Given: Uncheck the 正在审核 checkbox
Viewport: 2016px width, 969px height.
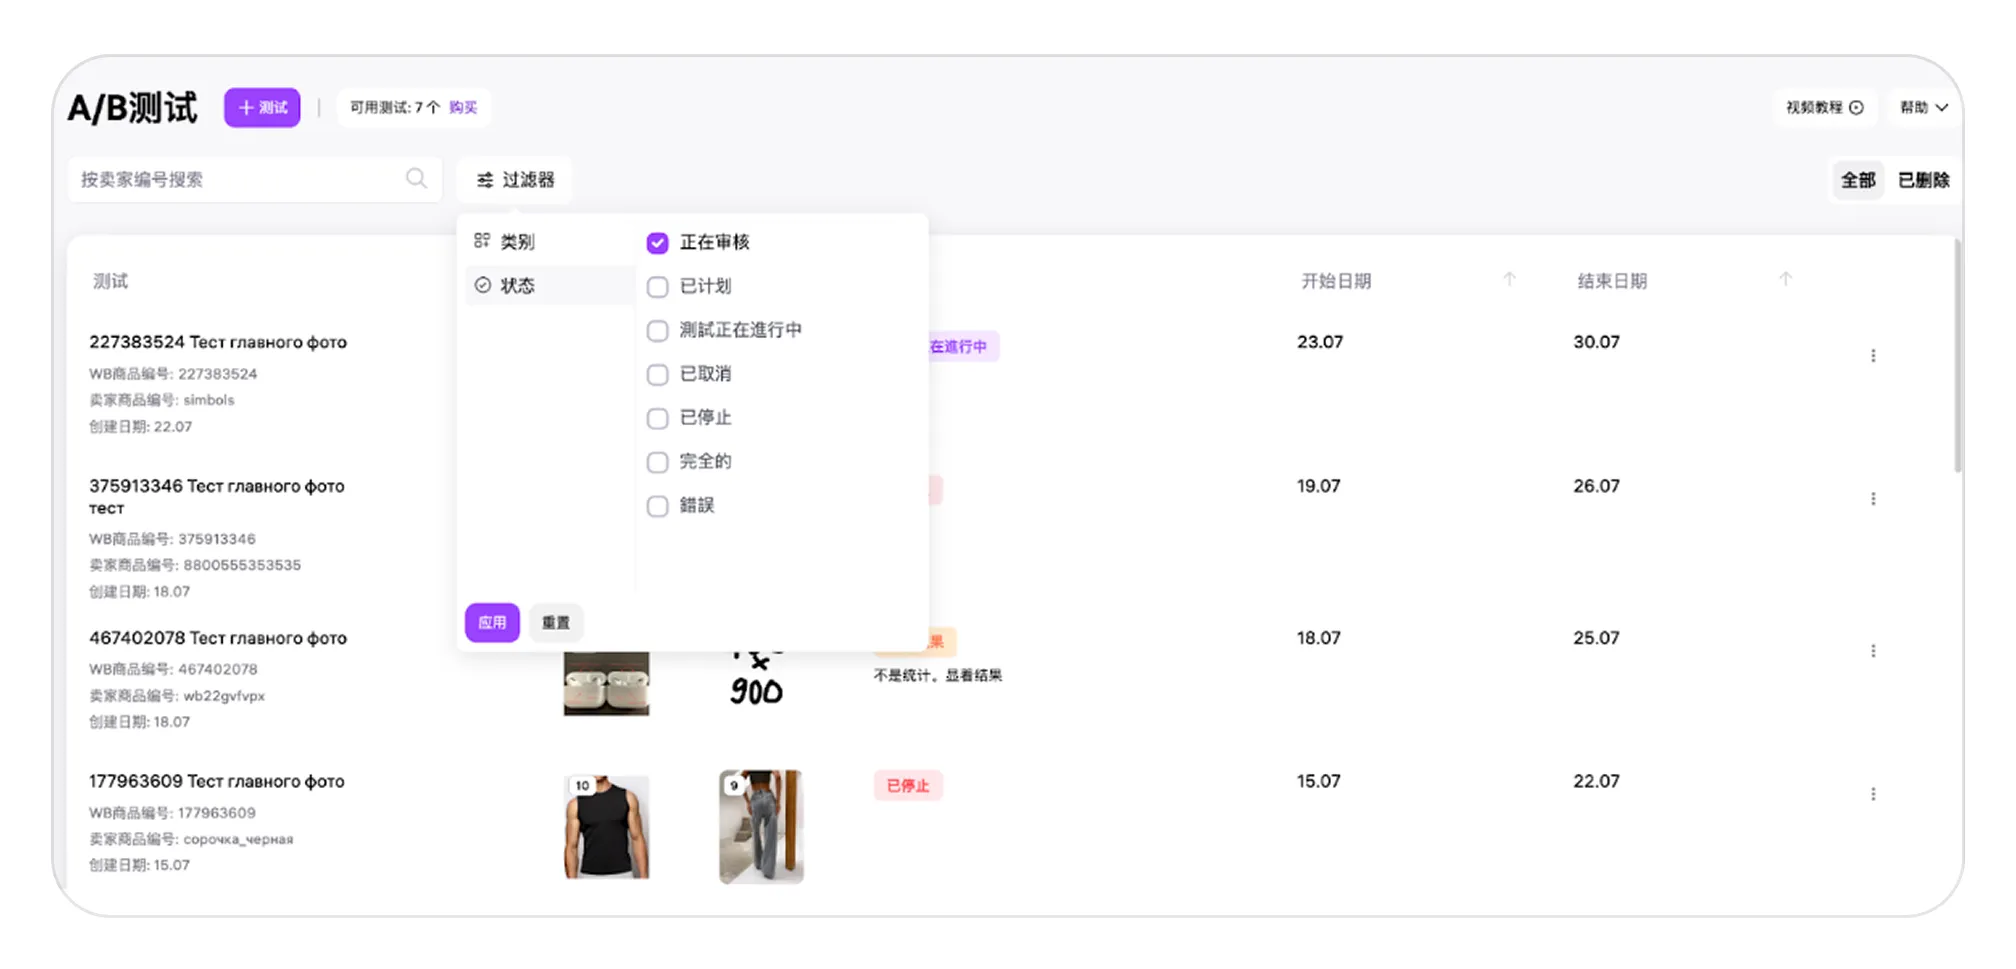Looking at the screenshot, I should point(657,243).
